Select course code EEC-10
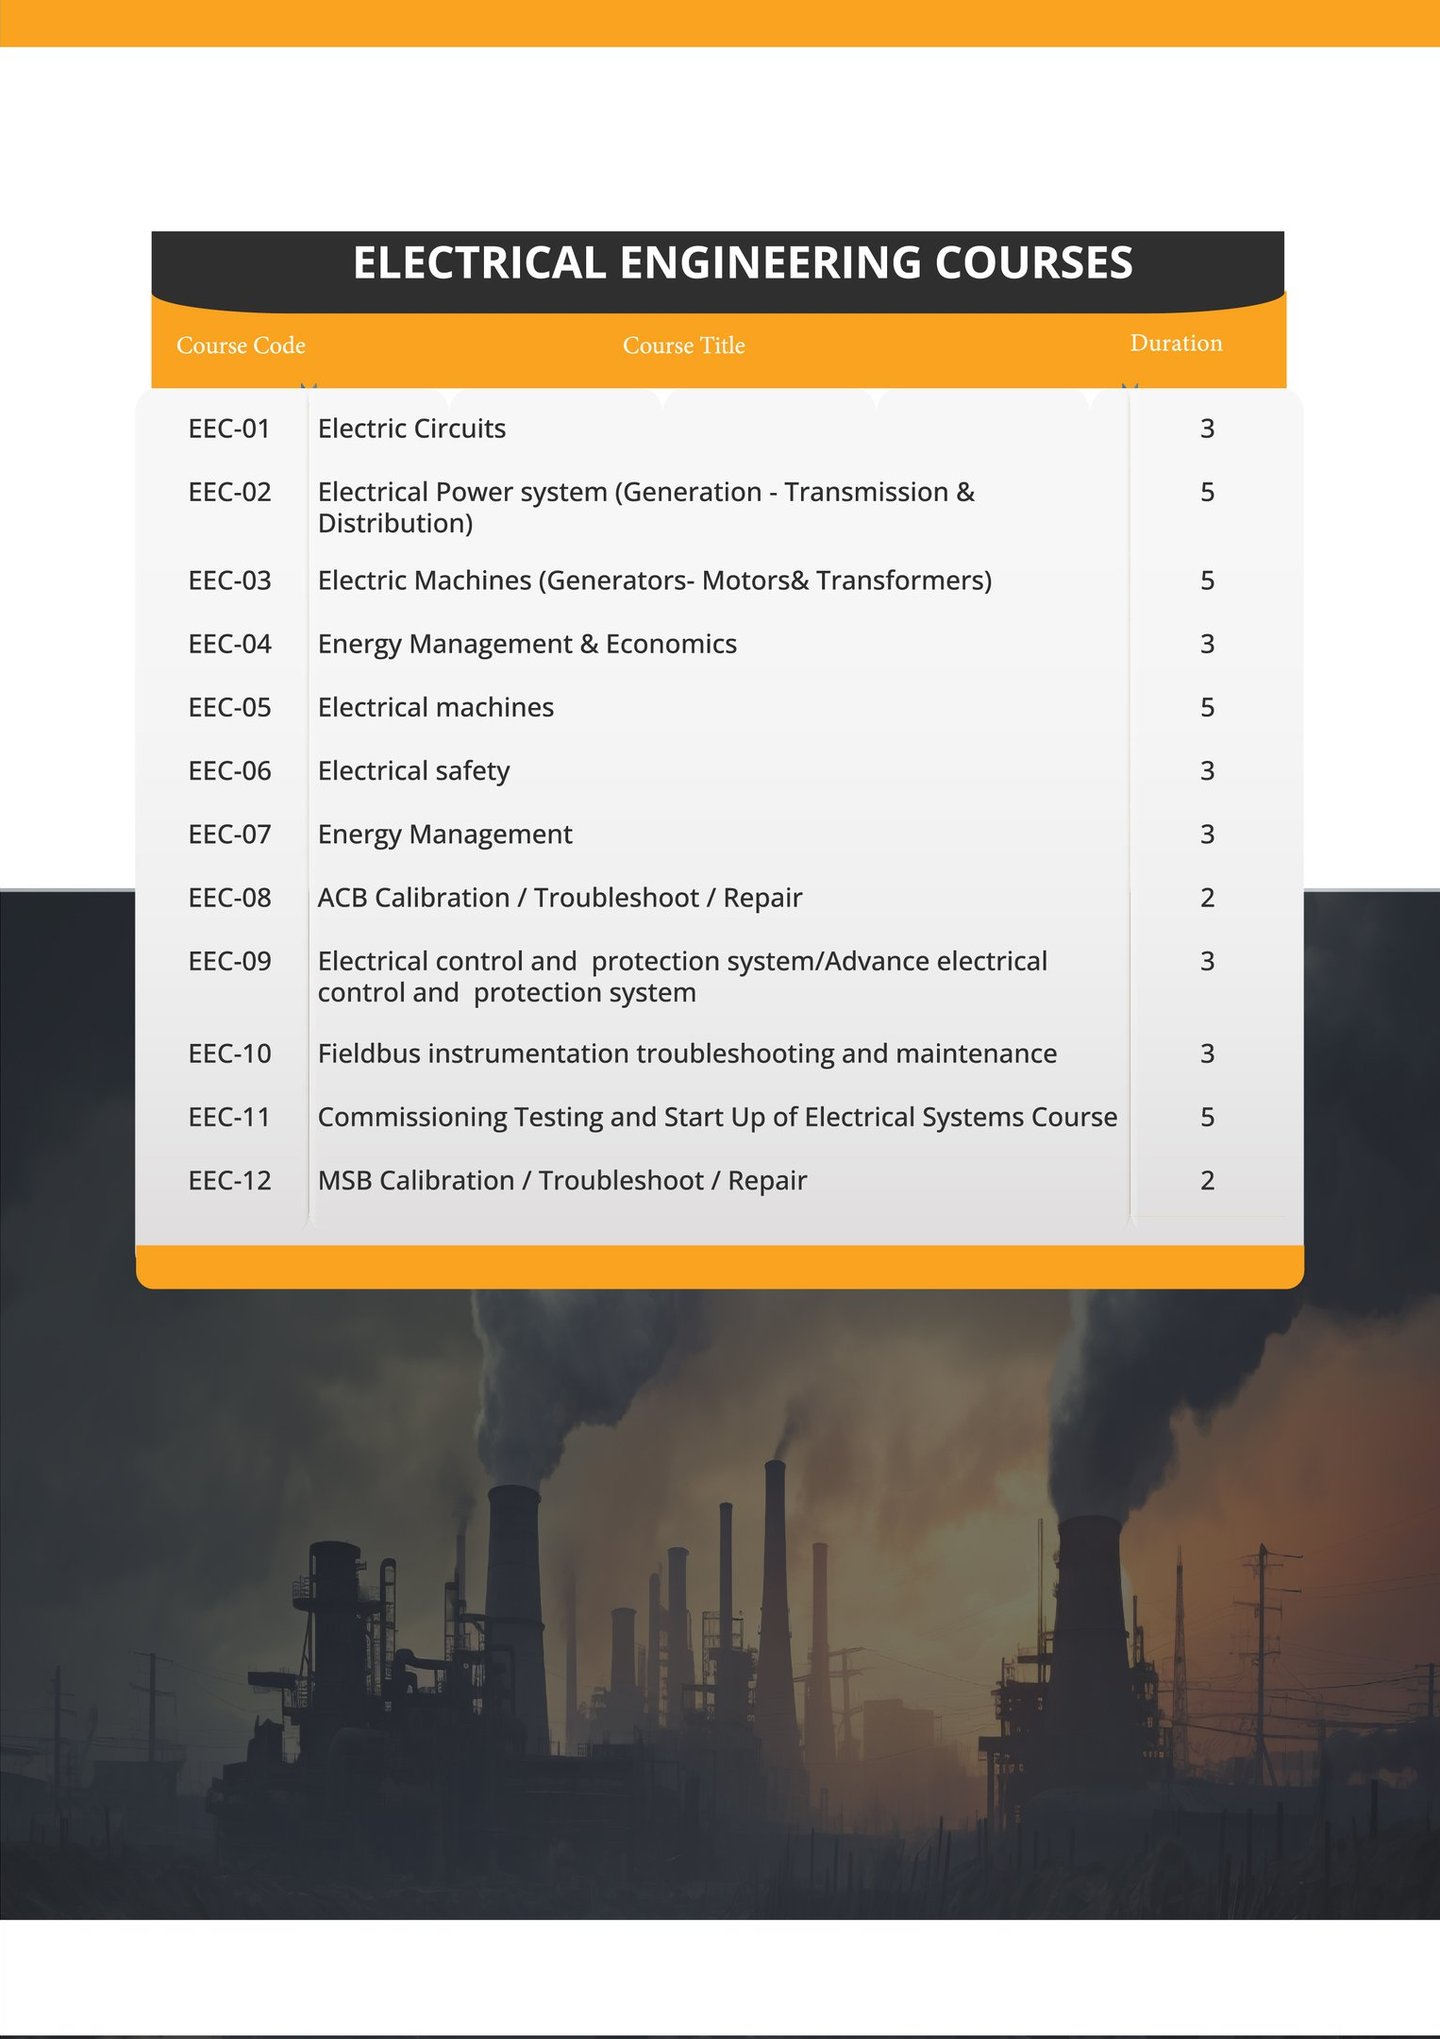The height and width of the screenshot is (2039, 1440). click(x=230, y=1054)
